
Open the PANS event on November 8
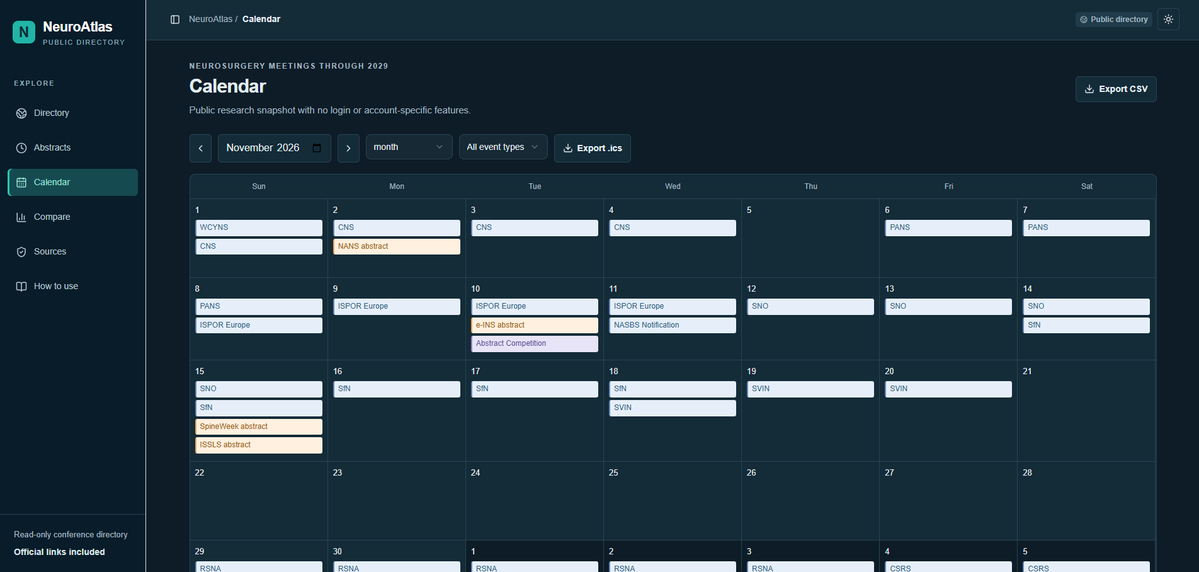pos(259,307)
